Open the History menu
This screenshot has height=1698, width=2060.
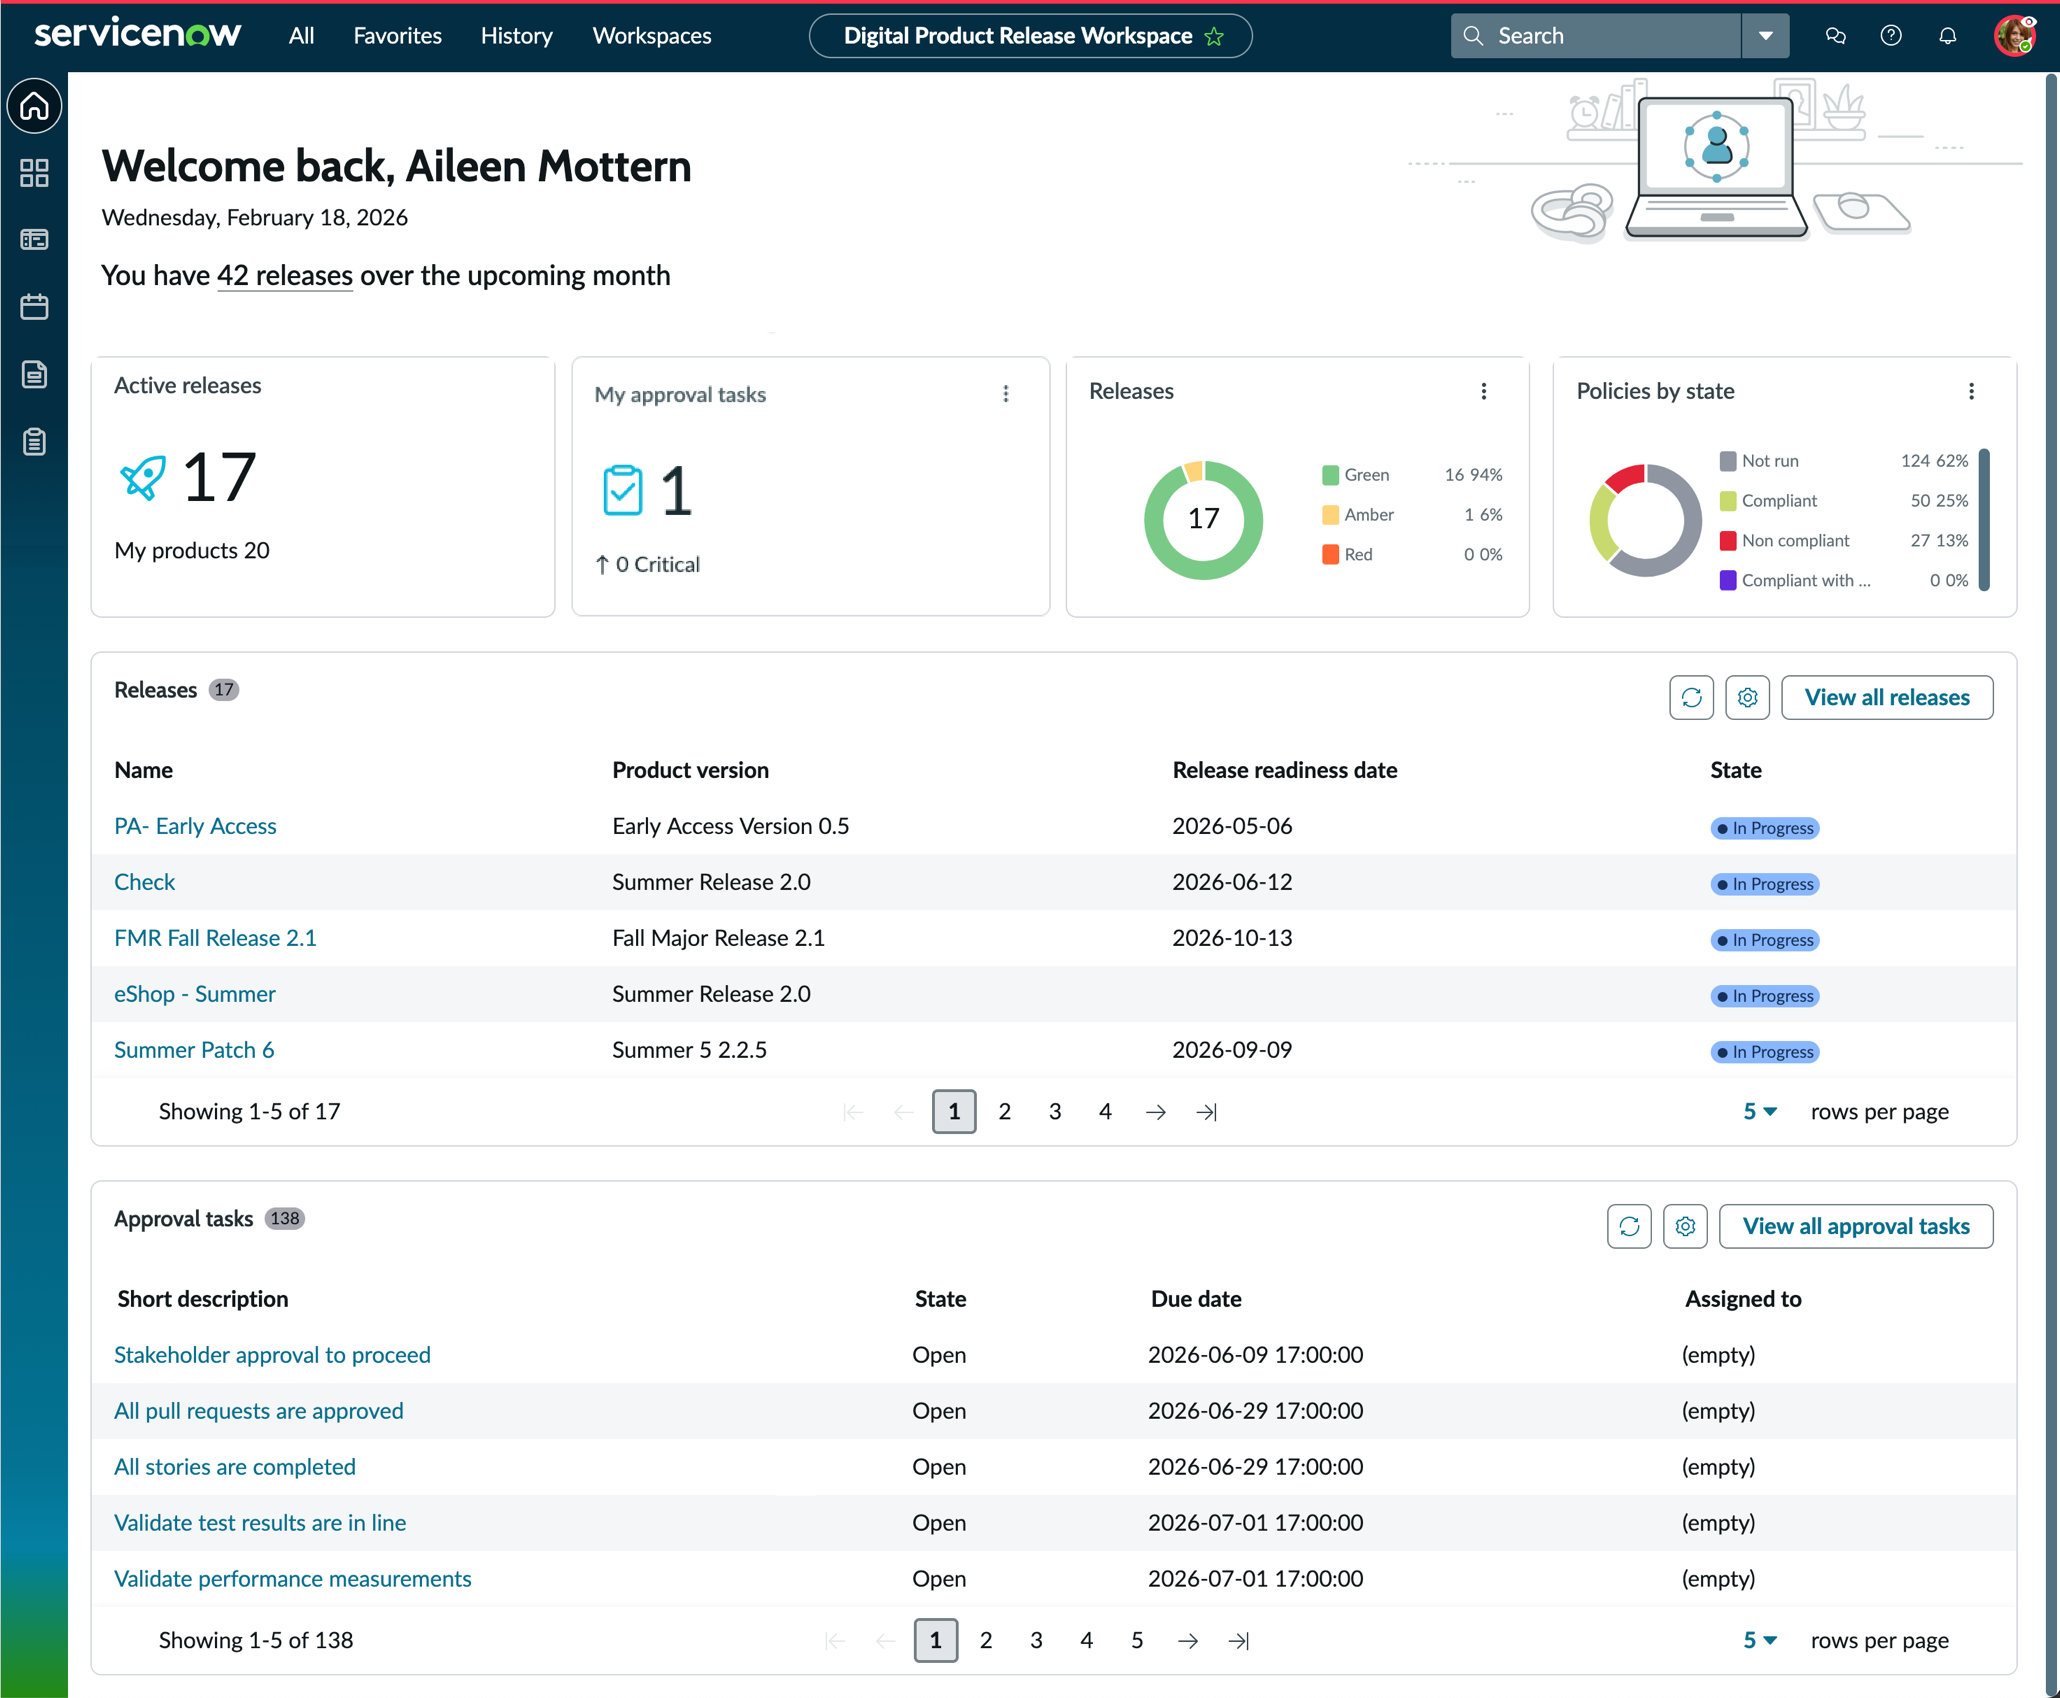click(x=516, y=36)
